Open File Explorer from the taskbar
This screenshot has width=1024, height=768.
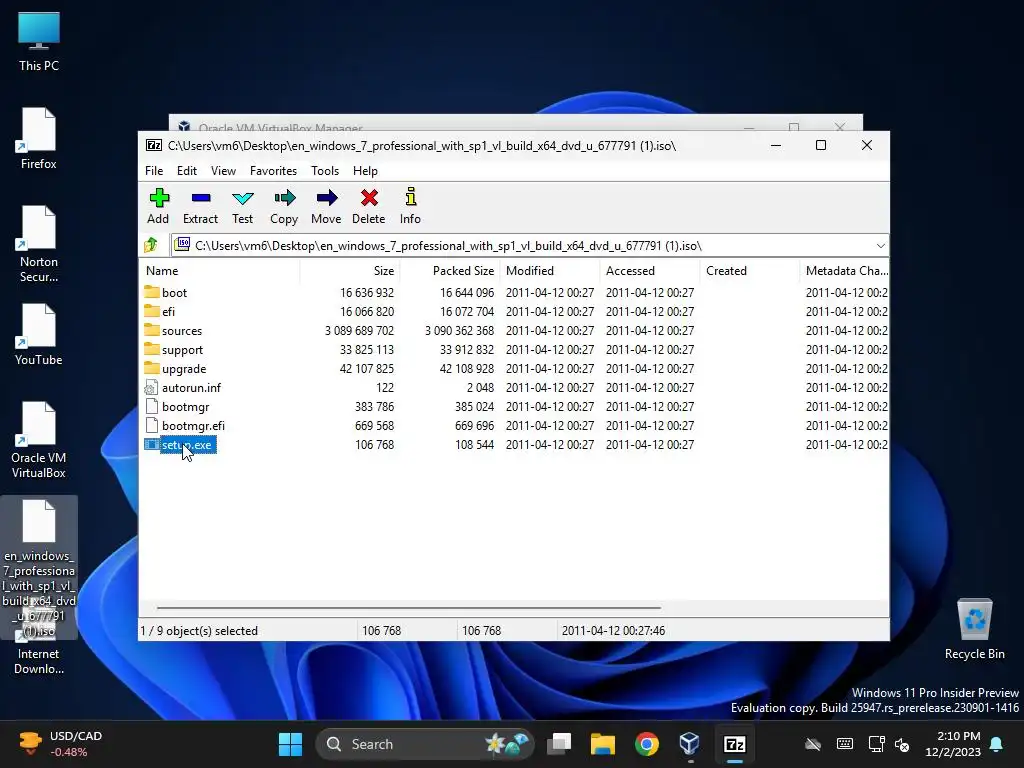coord(603,744)
